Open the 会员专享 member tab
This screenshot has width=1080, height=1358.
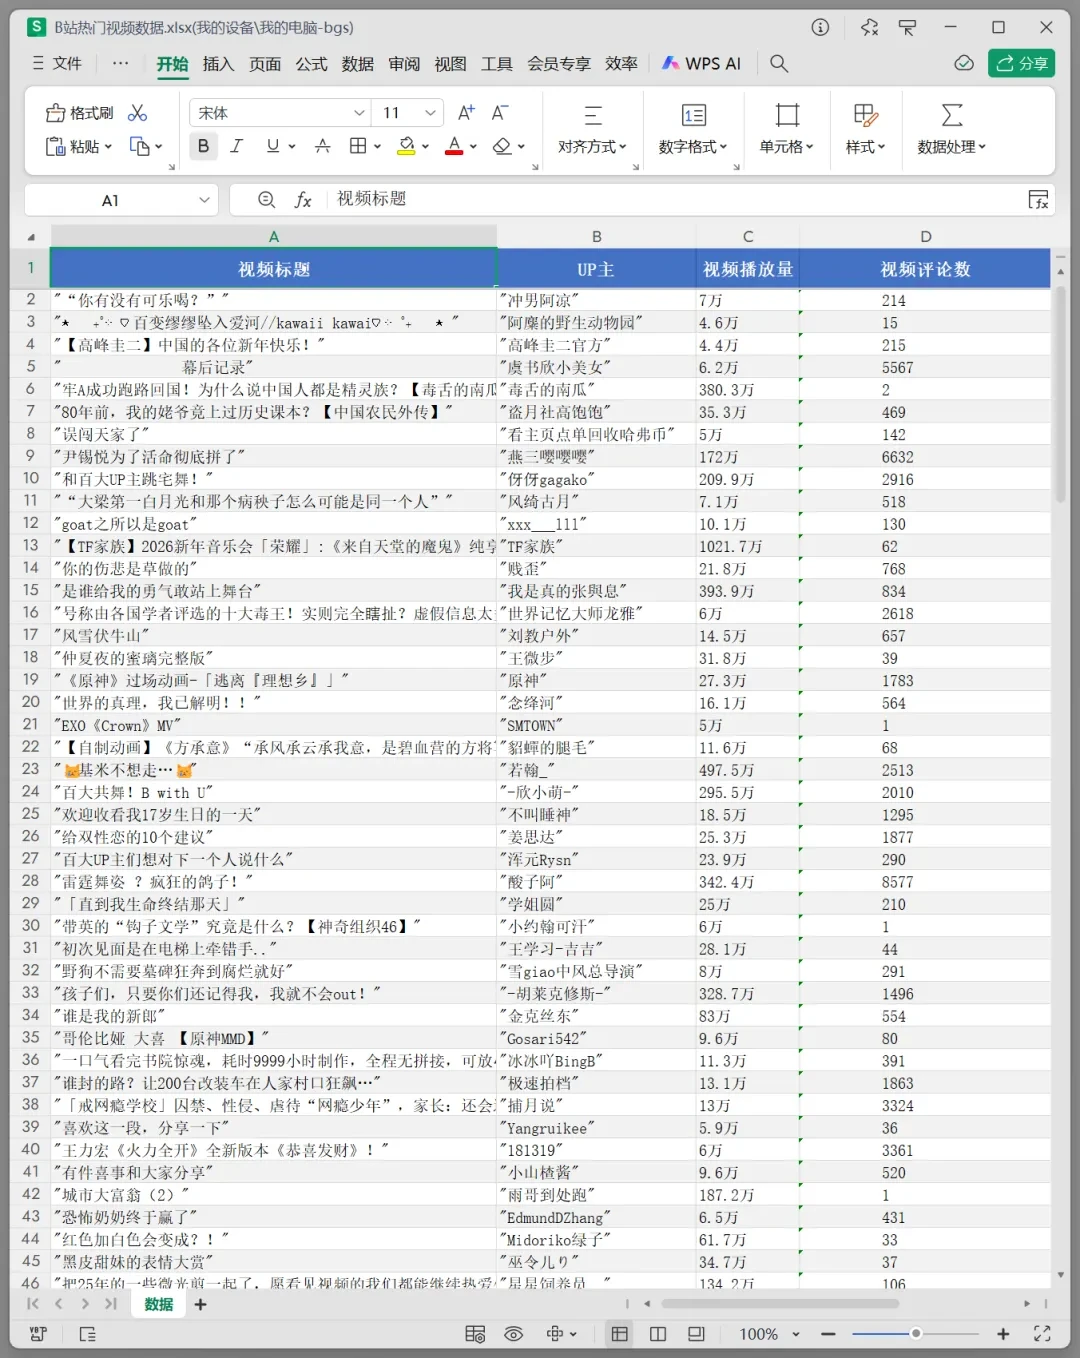tap(558, 64)
